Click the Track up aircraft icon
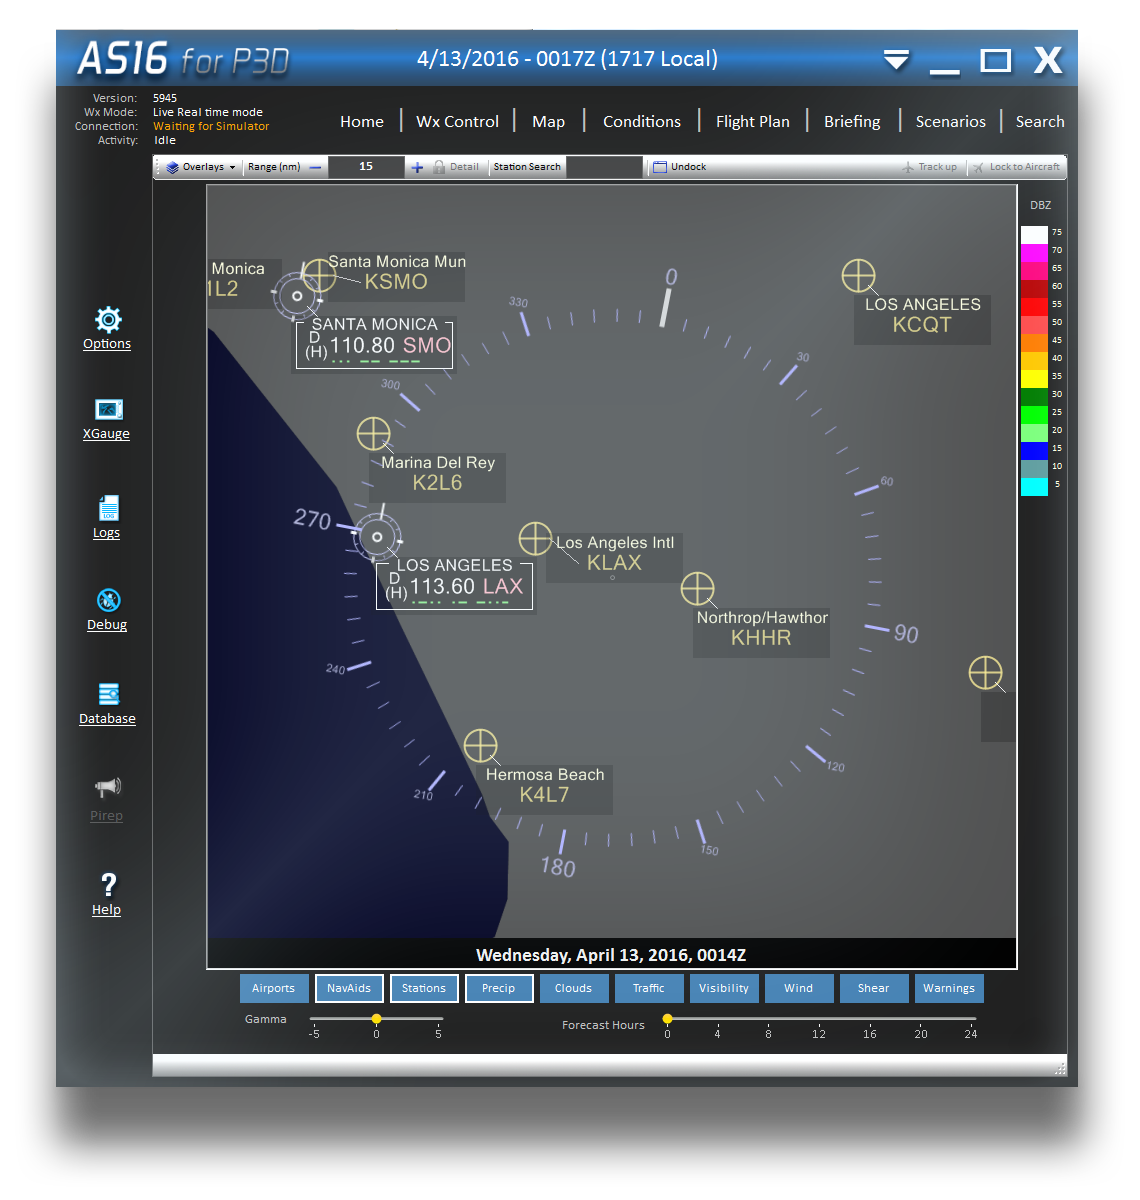The image size is (1140, 1200). coord(908,167)
